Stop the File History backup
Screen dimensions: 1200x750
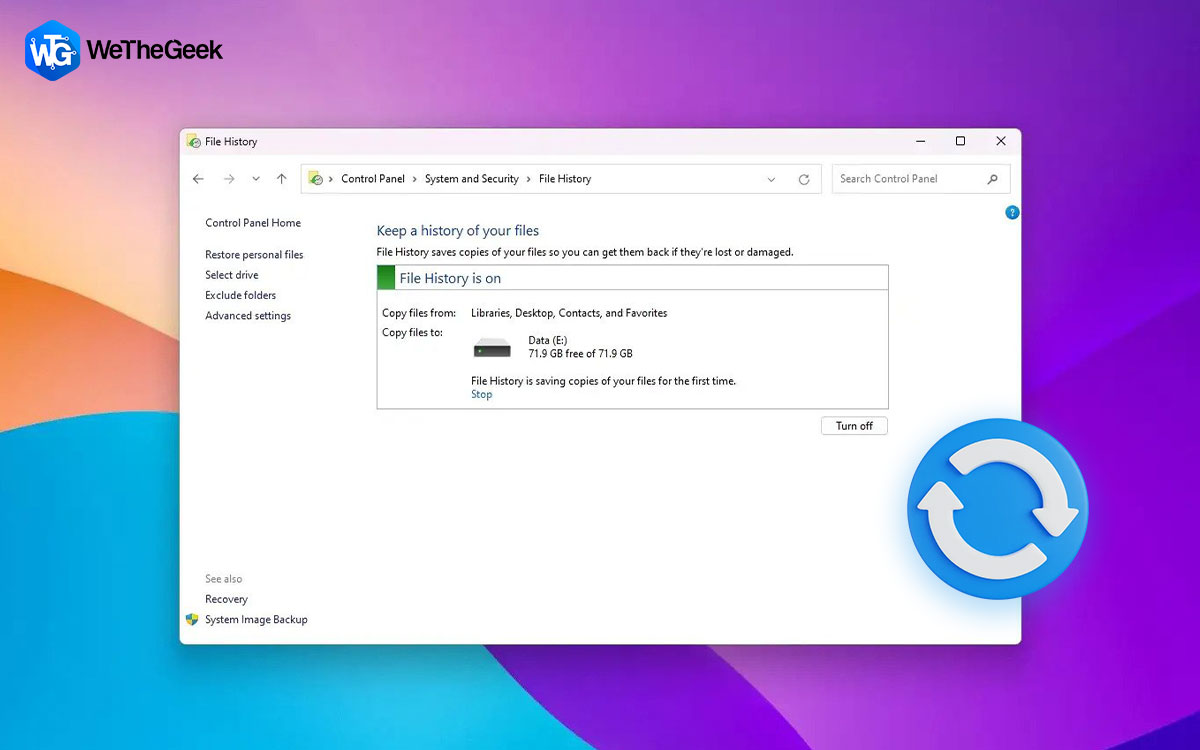tap(482, 394)
